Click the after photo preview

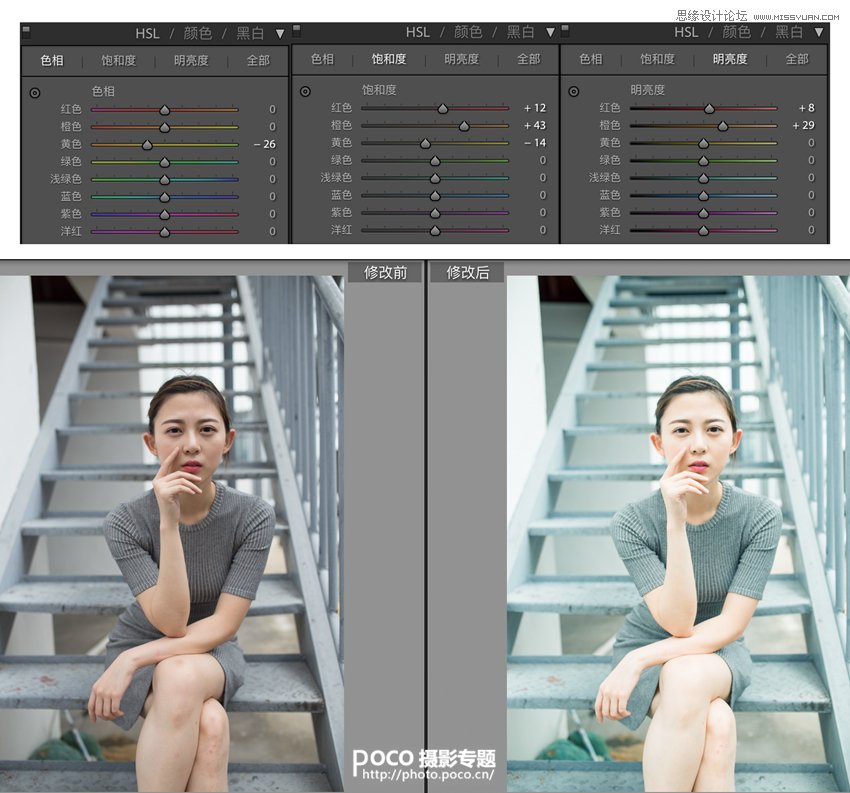click(x=678, y=534)
